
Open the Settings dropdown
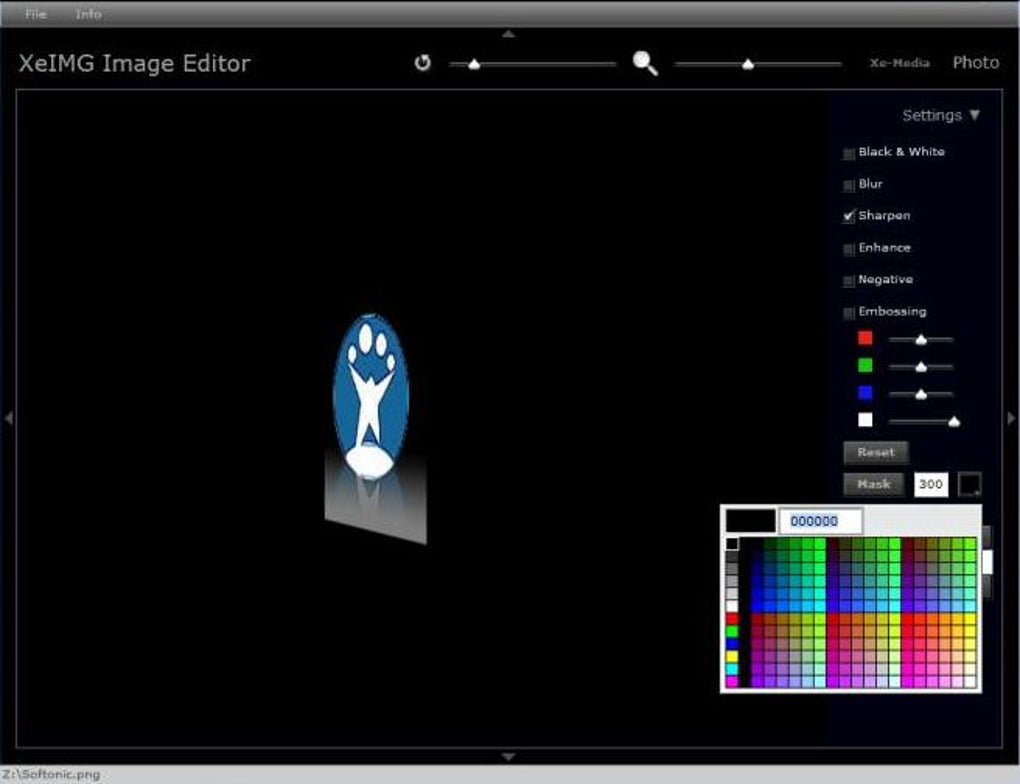point(941,115)
